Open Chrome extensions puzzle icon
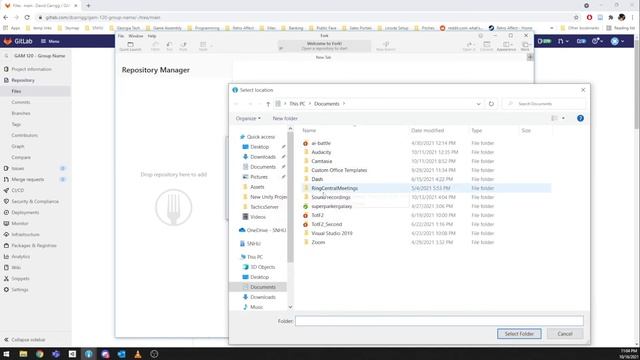Screen dimensions: 640x360 pos(611,18)
